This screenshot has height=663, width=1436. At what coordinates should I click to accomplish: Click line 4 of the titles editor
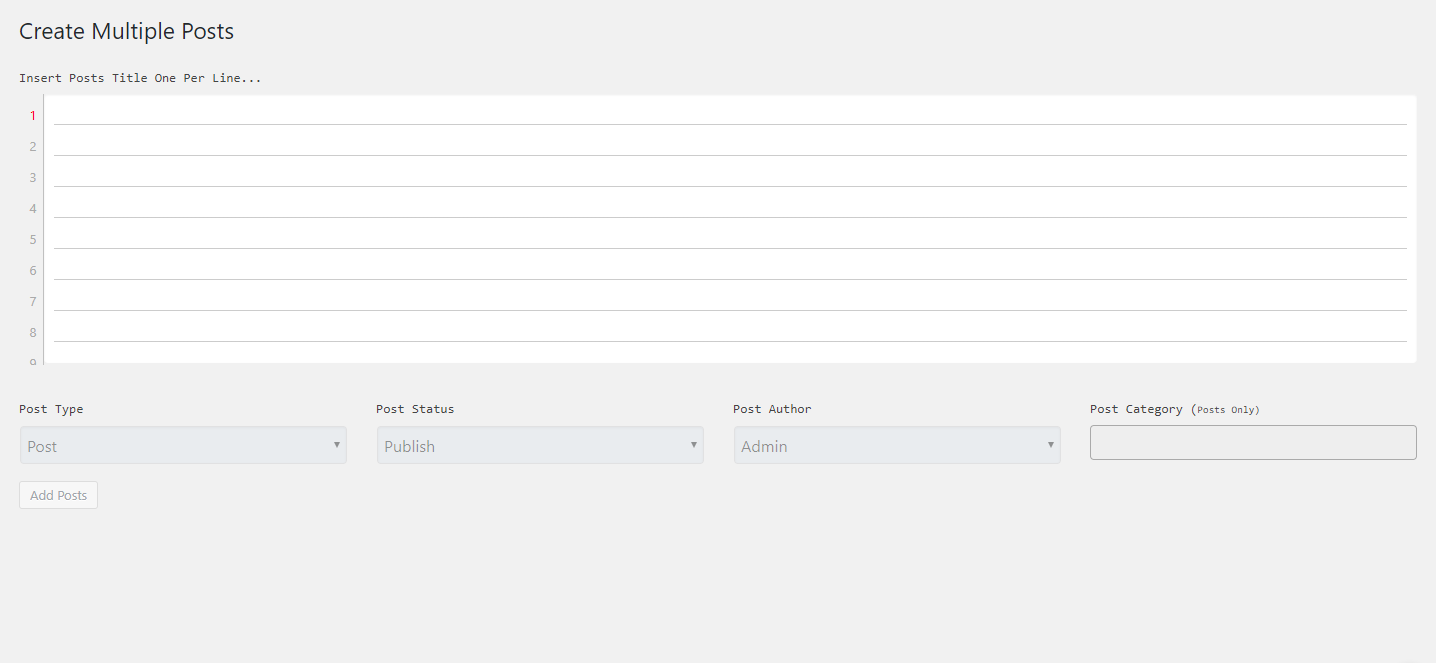pos(730,203)
